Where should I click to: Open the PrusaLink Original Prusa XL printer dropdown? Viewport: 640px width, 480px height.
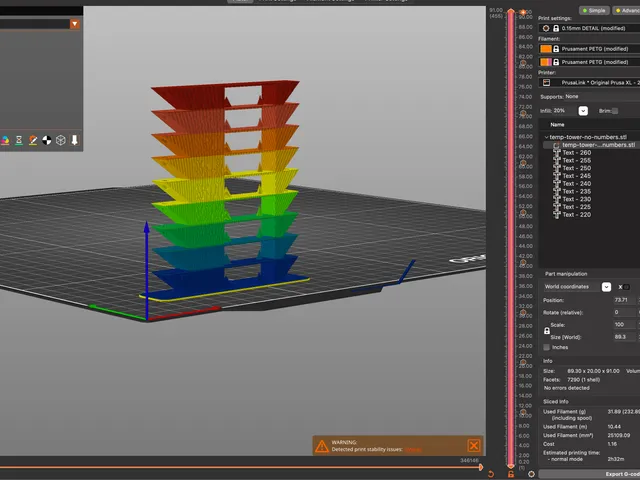589,82
